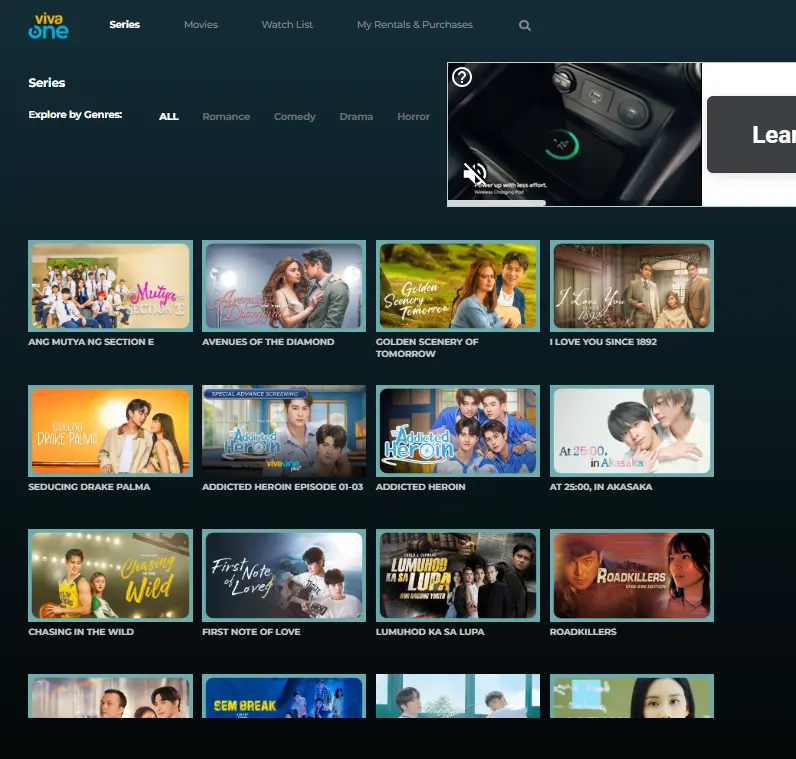Click the 'I LOVE YOU SINCE 1892' title
796x759 pixels.
click(x=603, y=342)
